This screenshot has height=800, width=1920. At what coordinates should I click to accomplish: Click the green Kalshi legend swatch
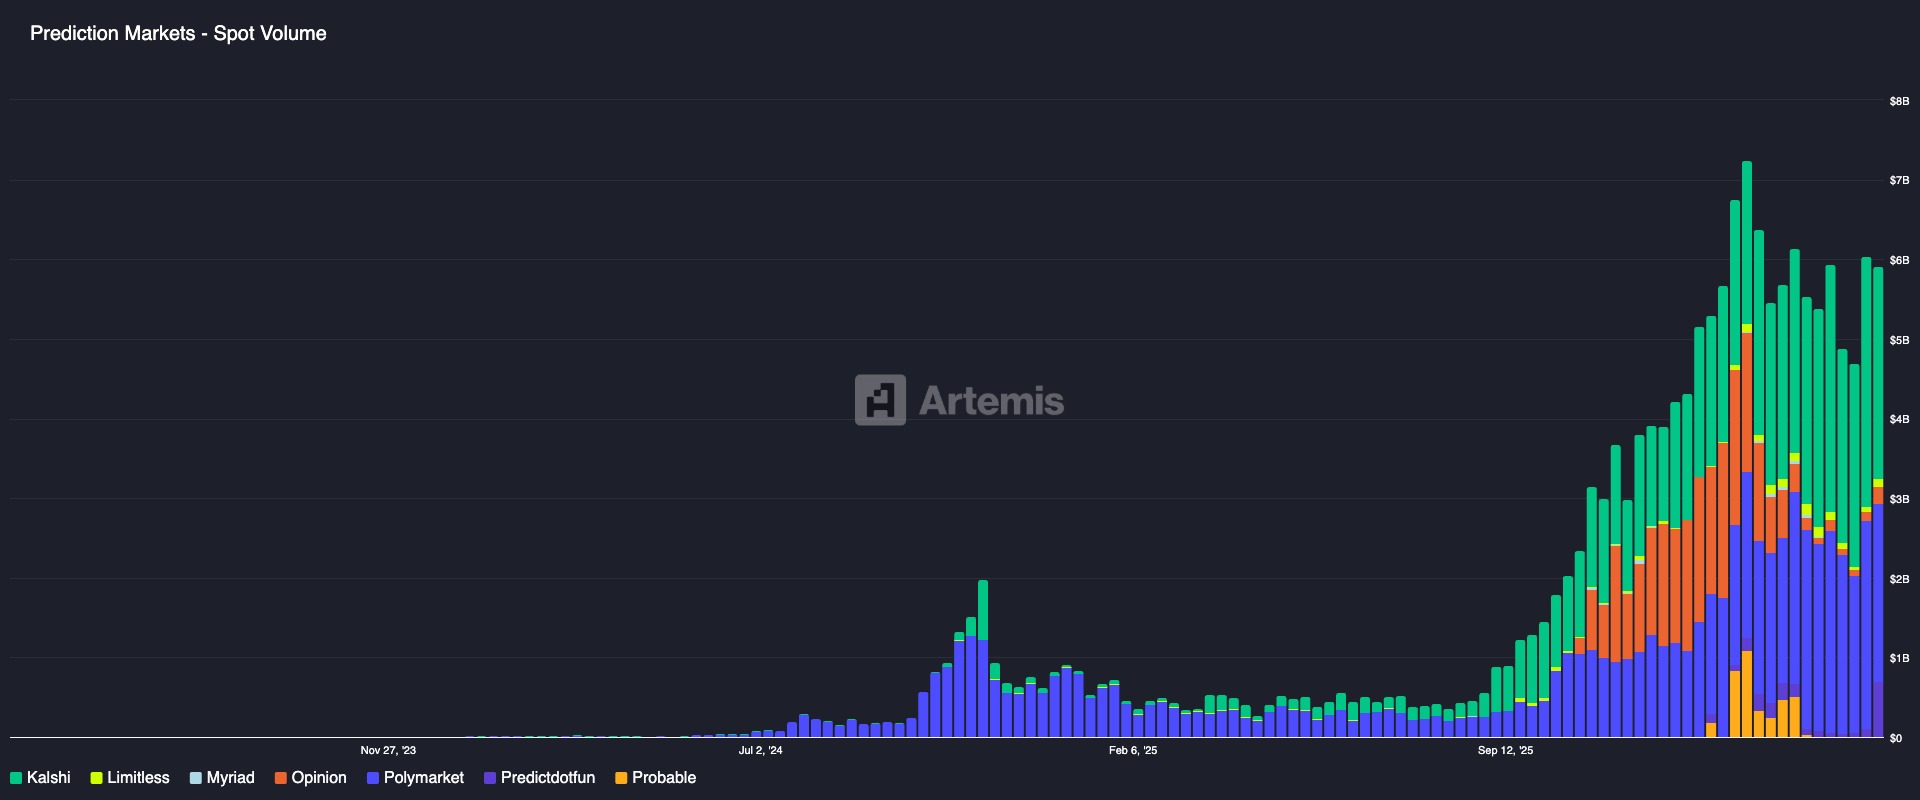pos(16,778)
